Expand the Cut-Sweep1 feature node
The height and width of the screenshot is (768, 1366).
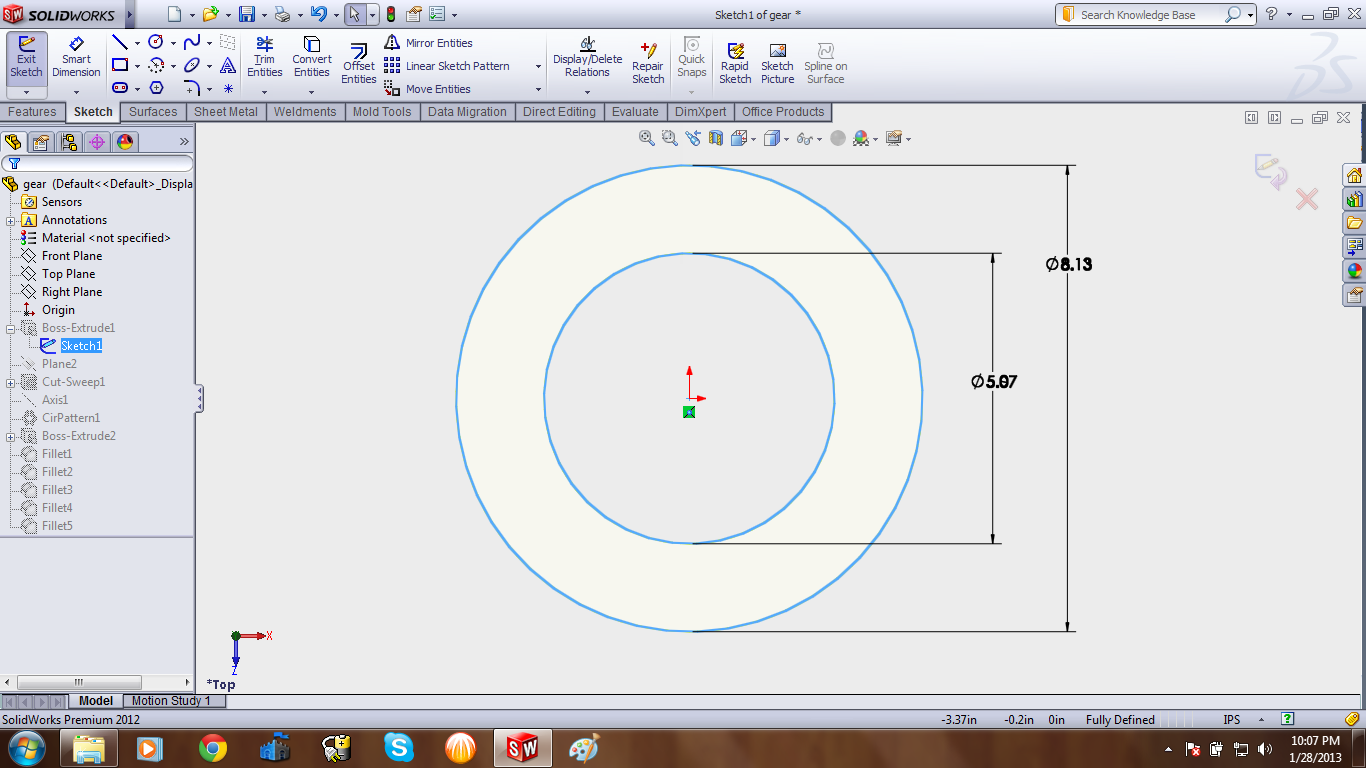pyautogui.click(x=11, y=382)
